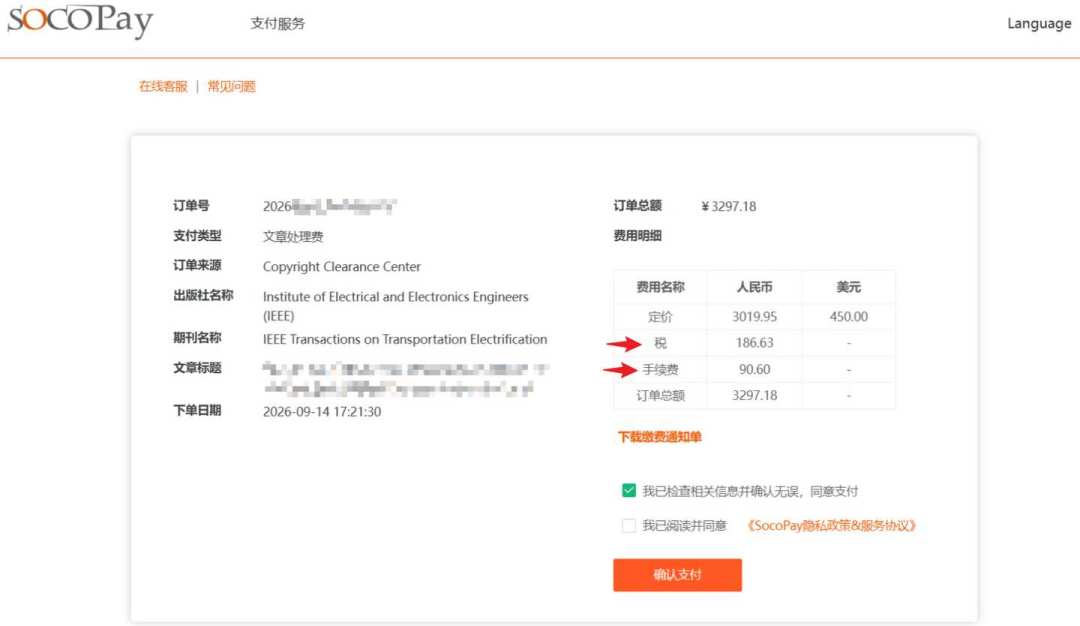
Task: Click the USD value 450.00
Action: (x=849, y=317)
